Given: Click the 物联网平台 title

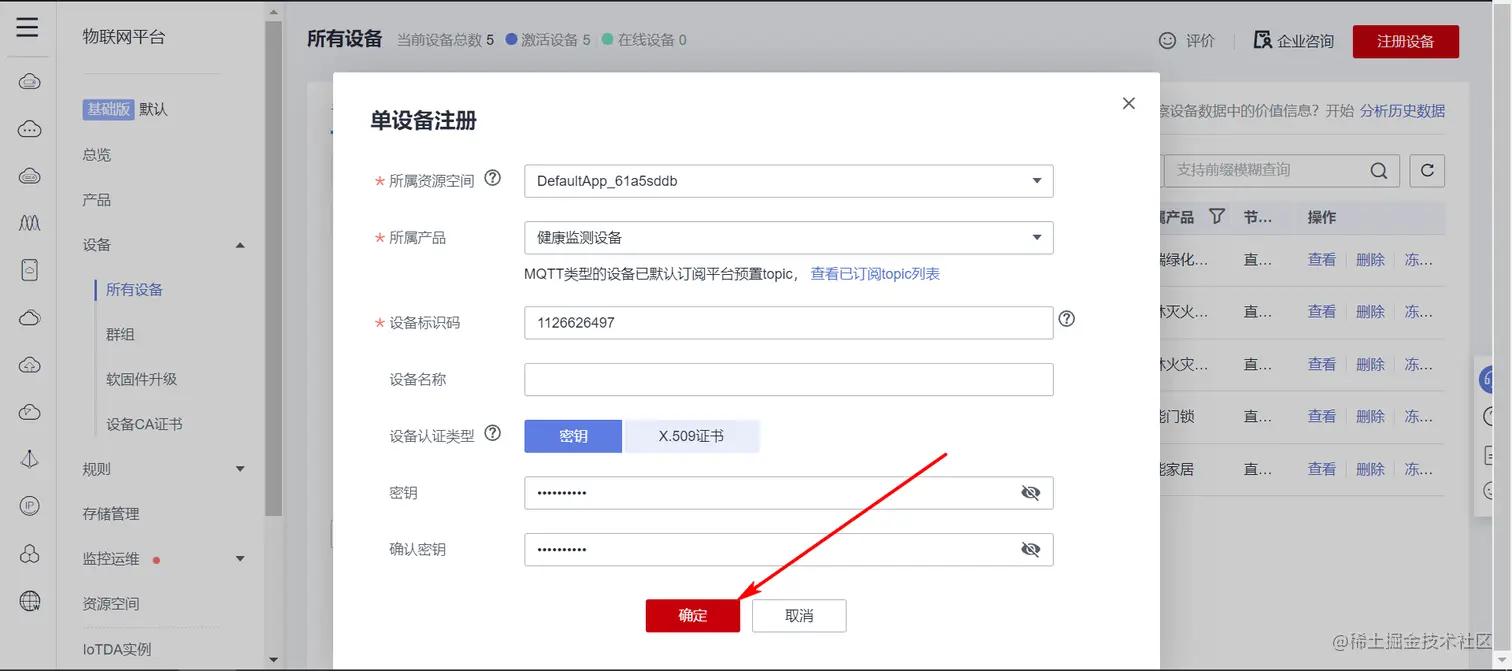Looking at the screenshot, I should coord(124,38).
